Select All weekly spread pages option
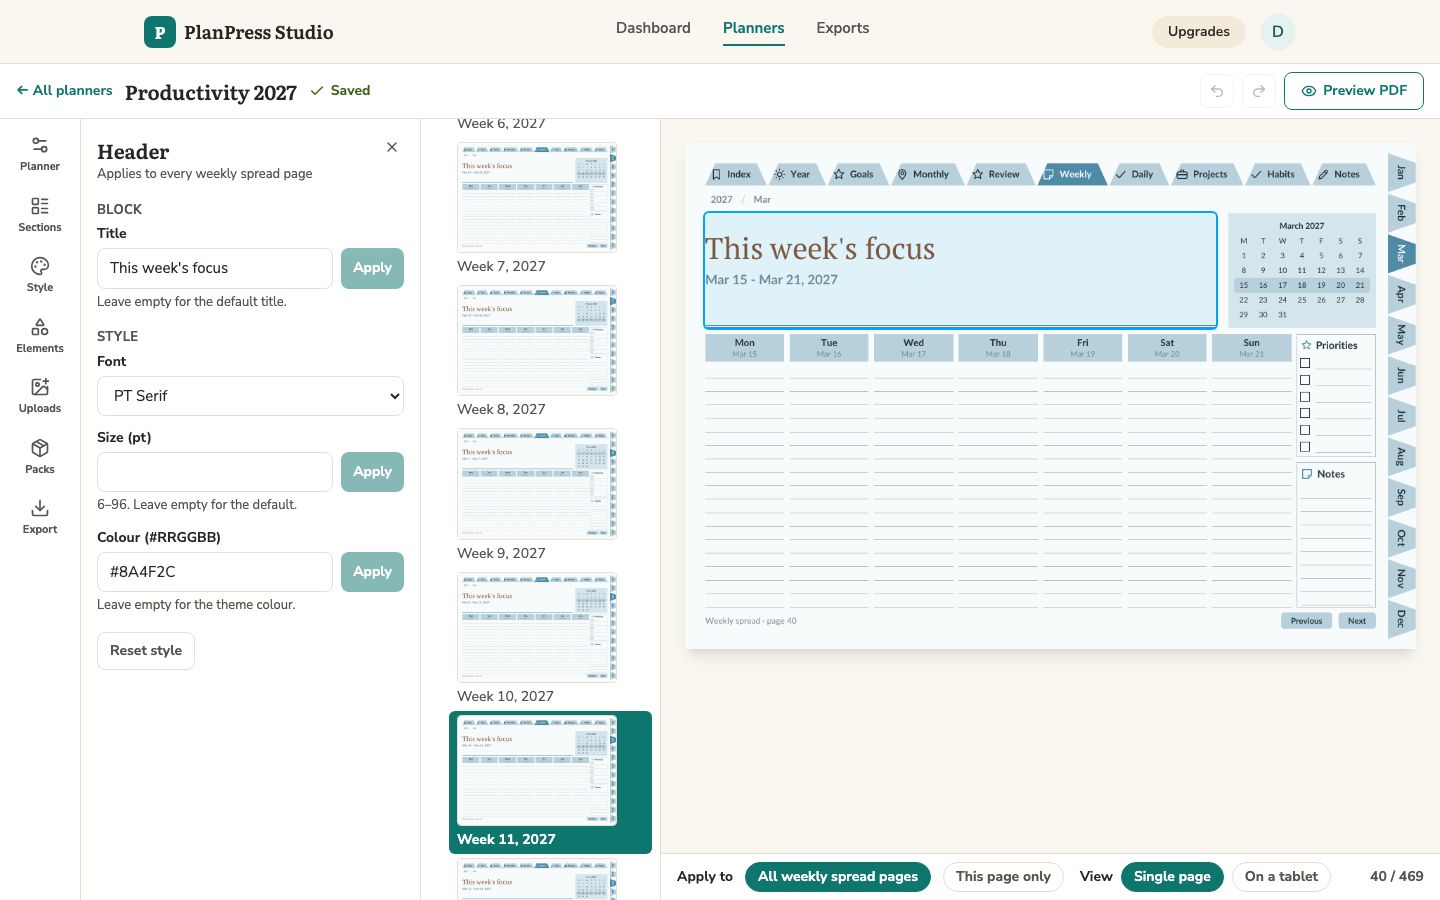This screenshot has height=900, width=1440. tap(838, 877)
